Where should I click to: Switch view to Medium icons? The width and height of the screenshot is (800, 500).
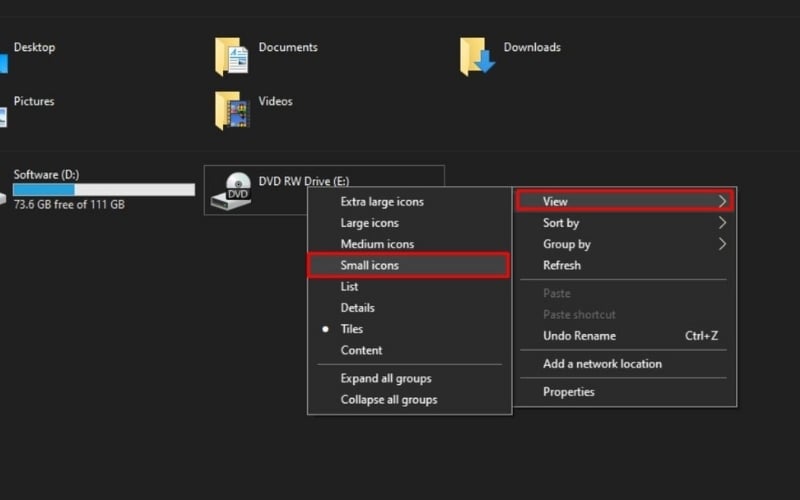(x=409, y=244)
